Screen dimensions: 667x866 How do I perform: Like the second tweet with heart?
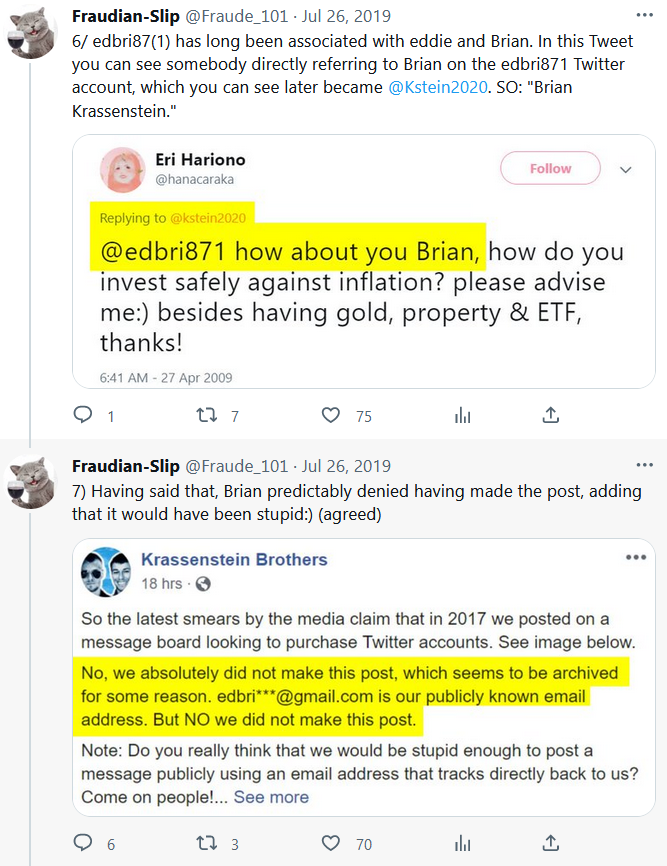click(331, 844)
